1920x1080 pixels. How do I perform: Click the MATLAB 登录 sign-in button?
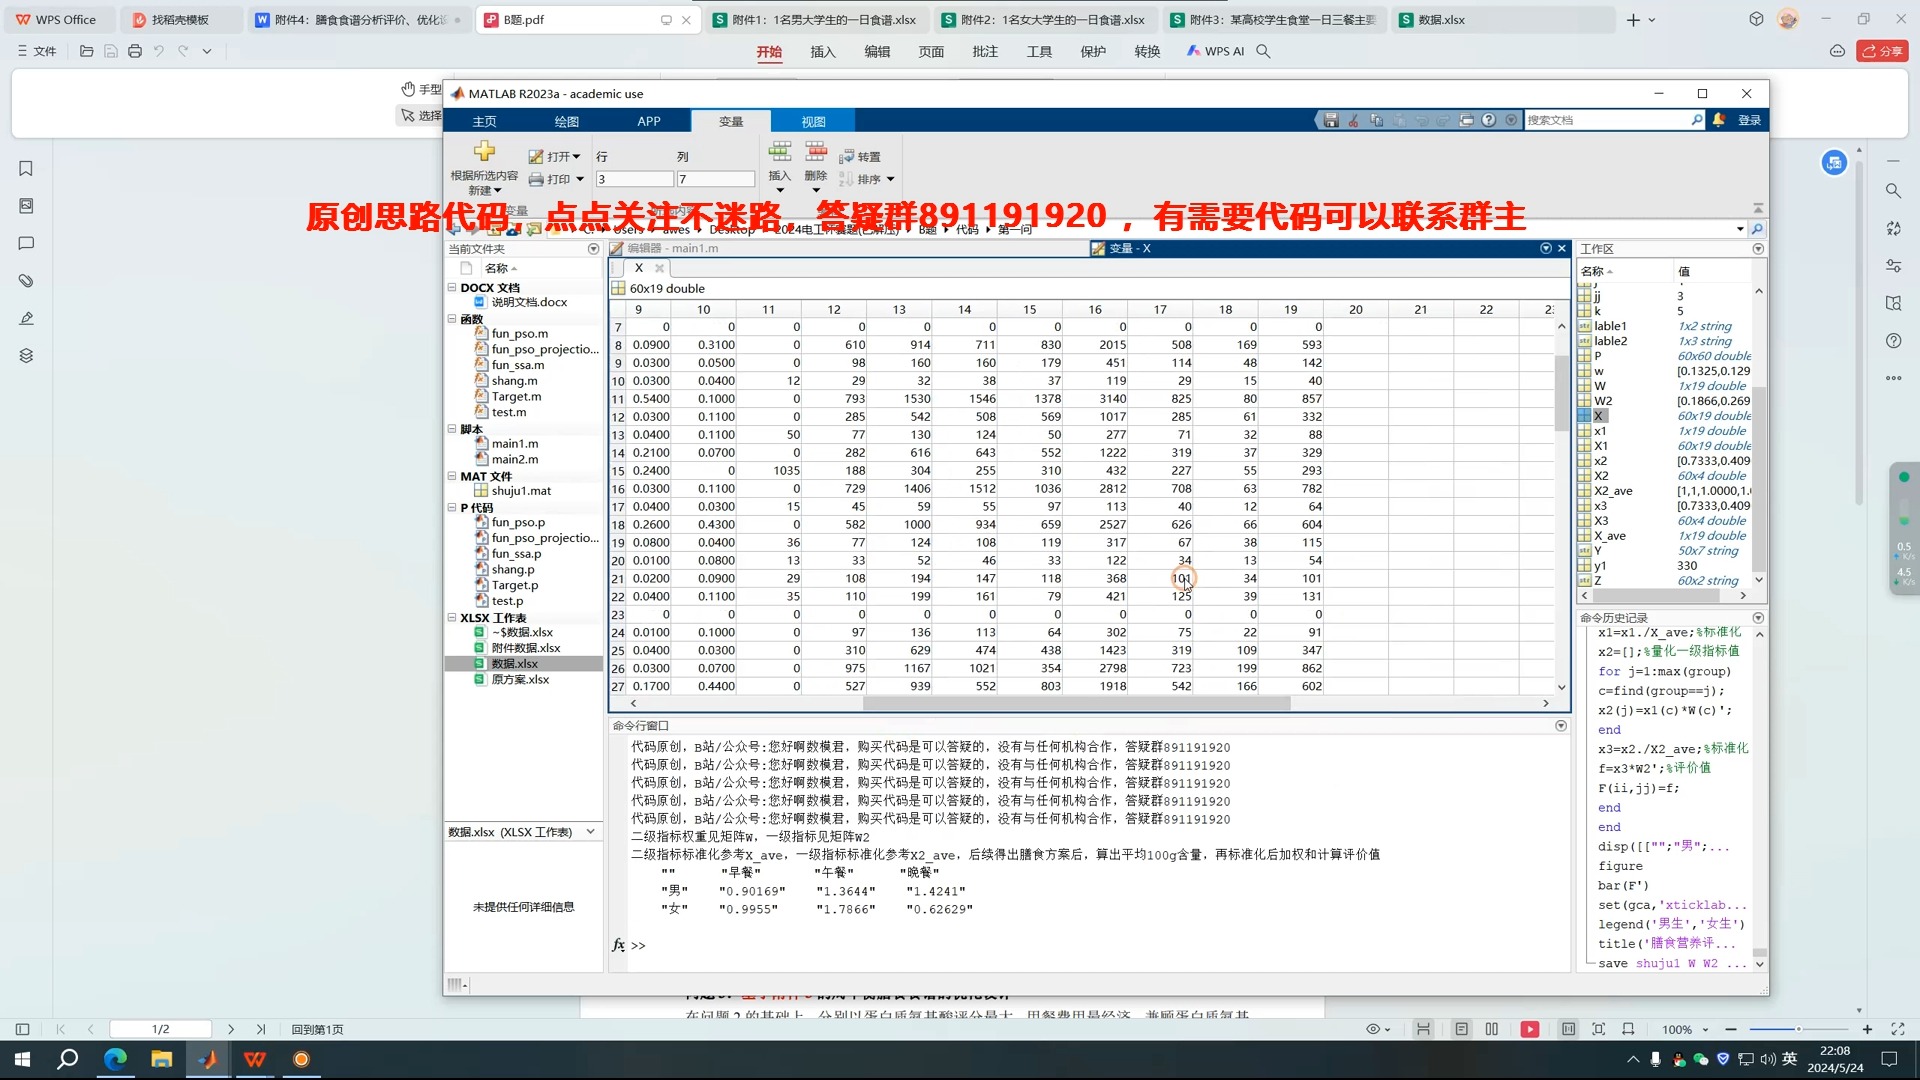click(1749, 120)
